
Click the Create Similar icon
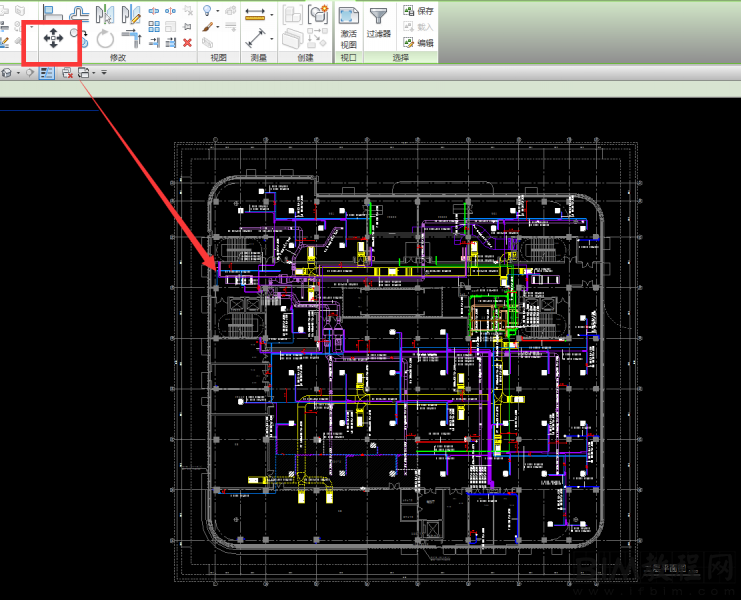tap(318, 38)
